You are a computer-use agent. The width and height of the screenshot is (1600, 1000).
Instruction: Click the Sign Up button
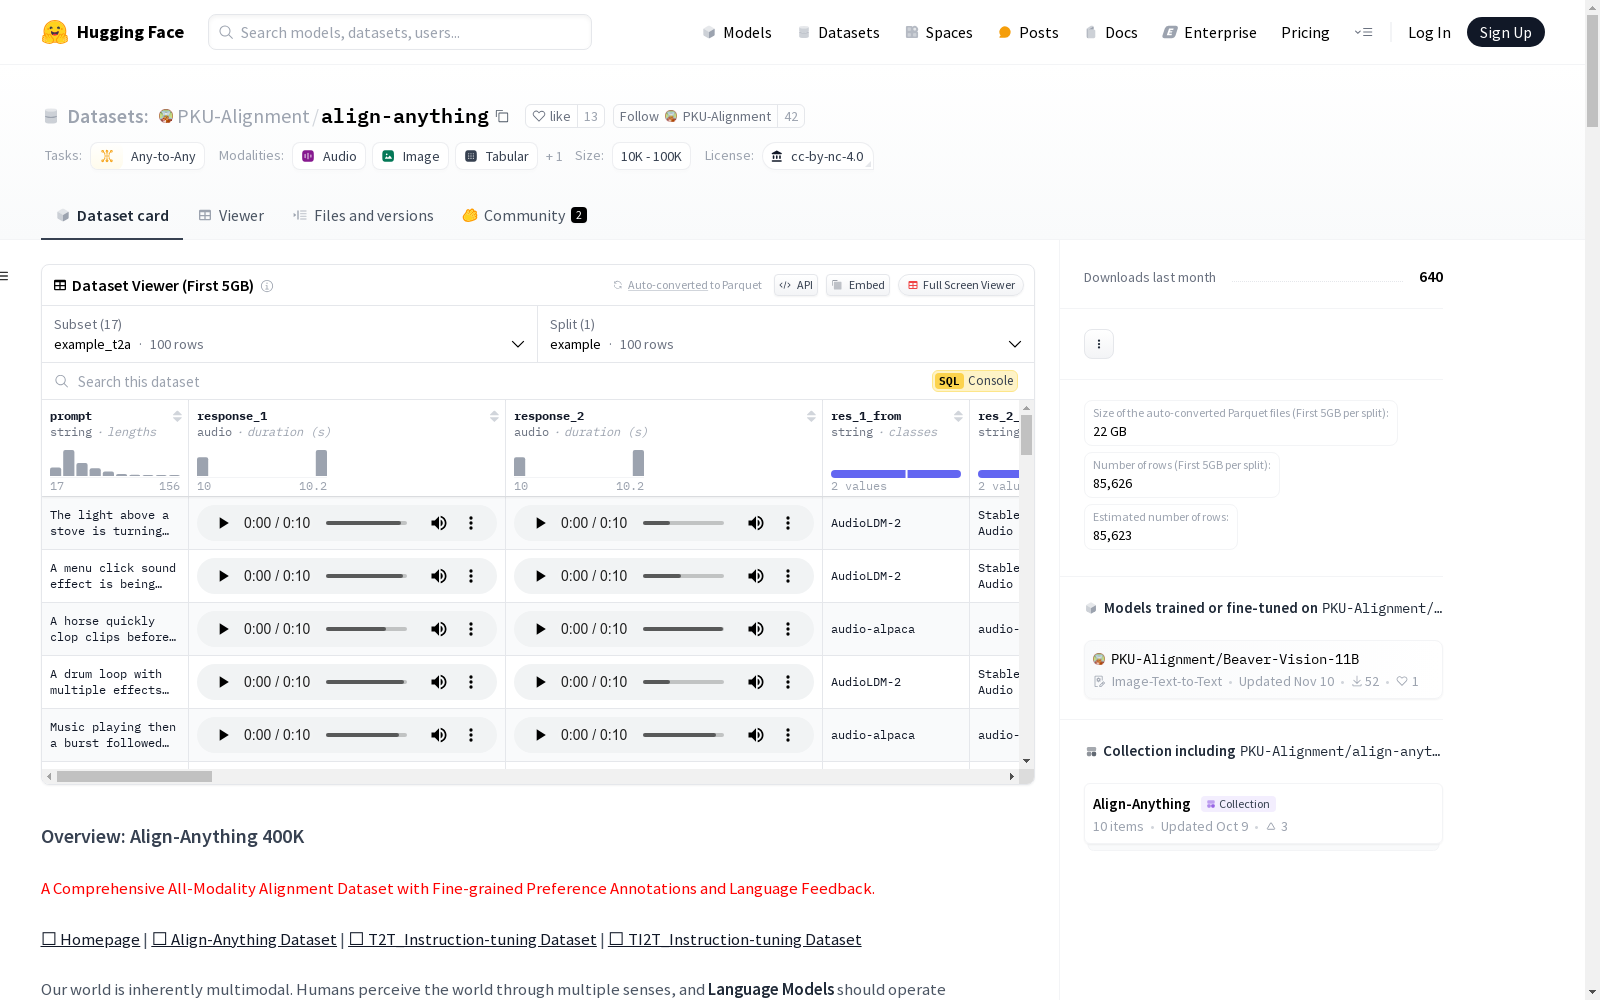(x=1506, y=32)
